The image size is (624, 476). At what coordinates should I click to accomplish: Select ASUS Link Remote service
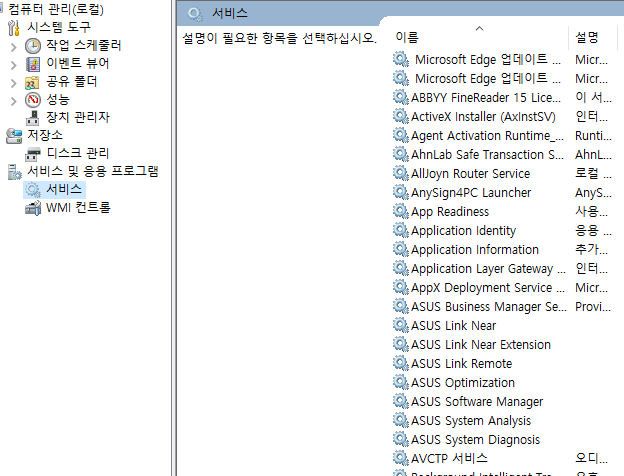tap(462, 364)
